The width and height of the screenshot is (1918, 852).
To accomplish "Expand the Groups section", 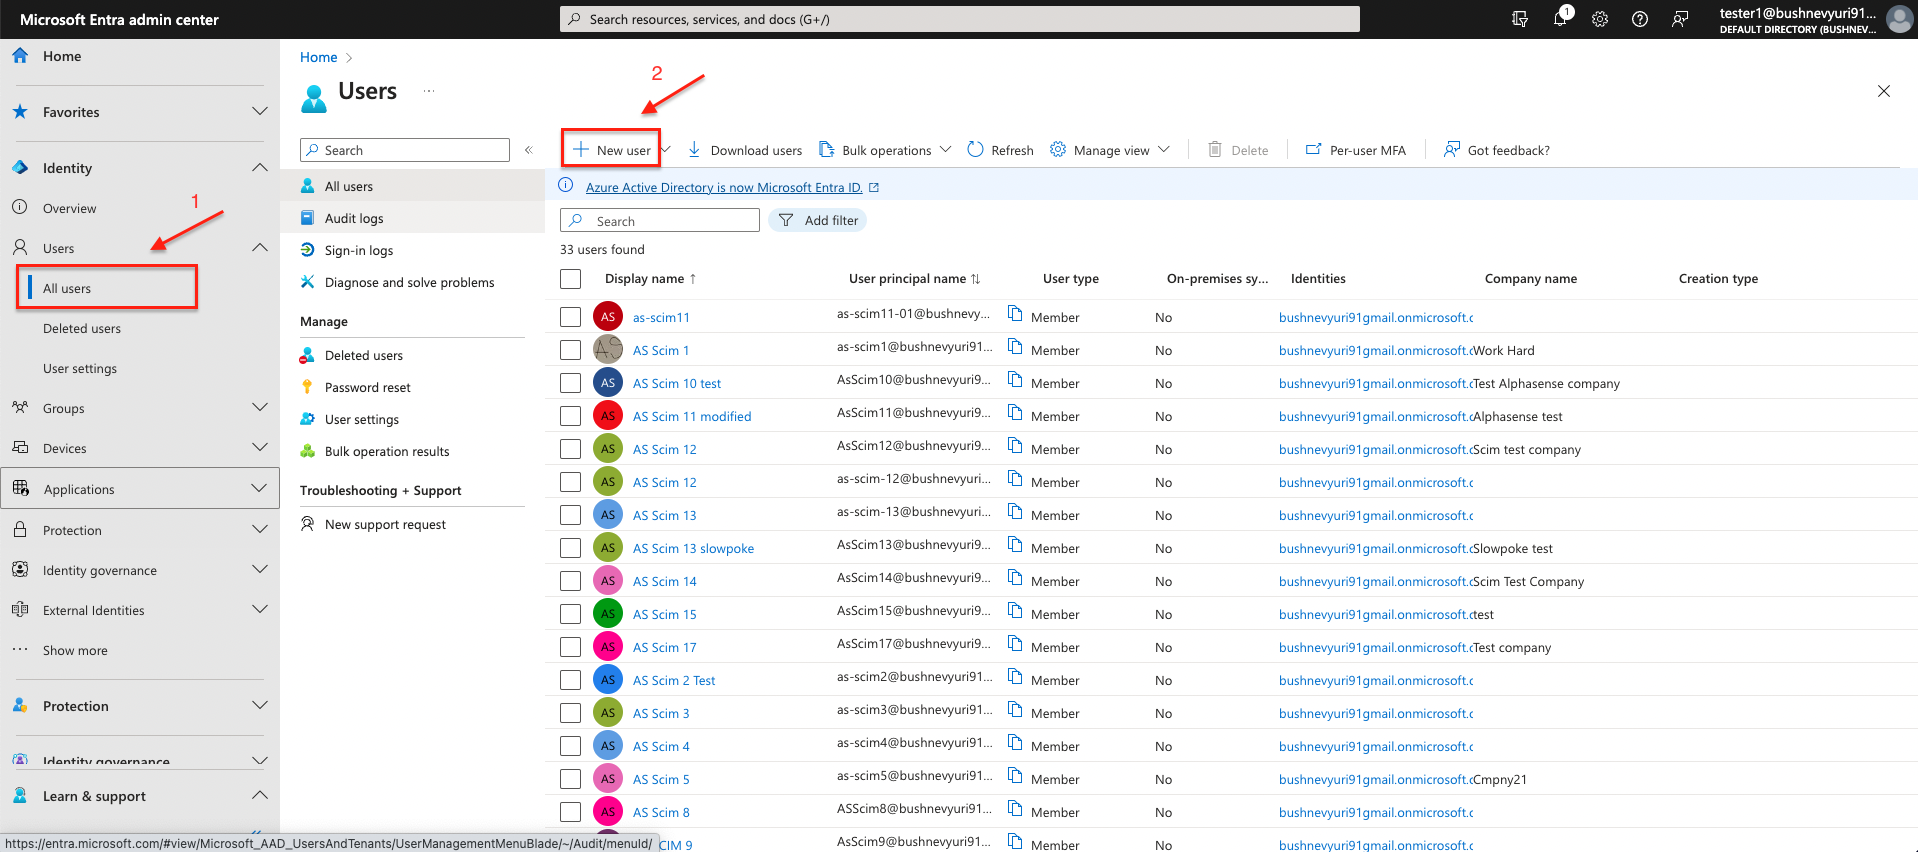I will click(260, 407).
